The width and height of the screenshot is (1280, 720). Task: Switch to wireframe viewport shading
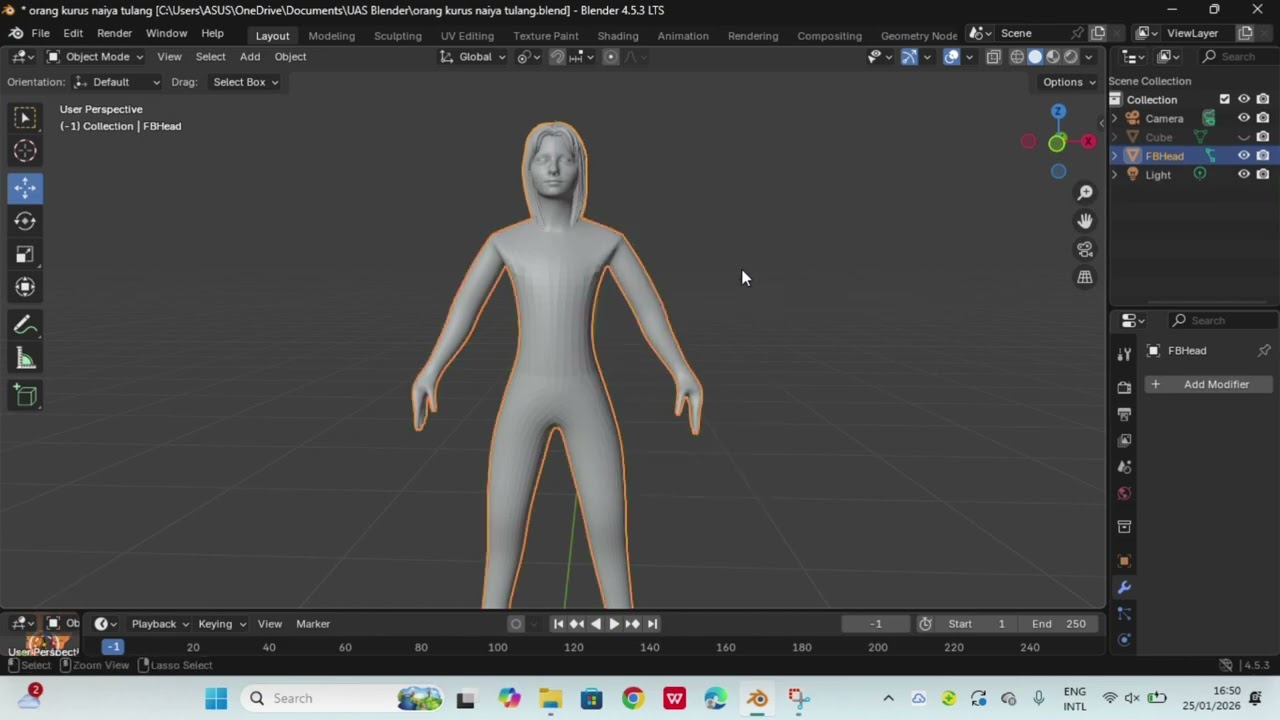[x=1017, y=57]
